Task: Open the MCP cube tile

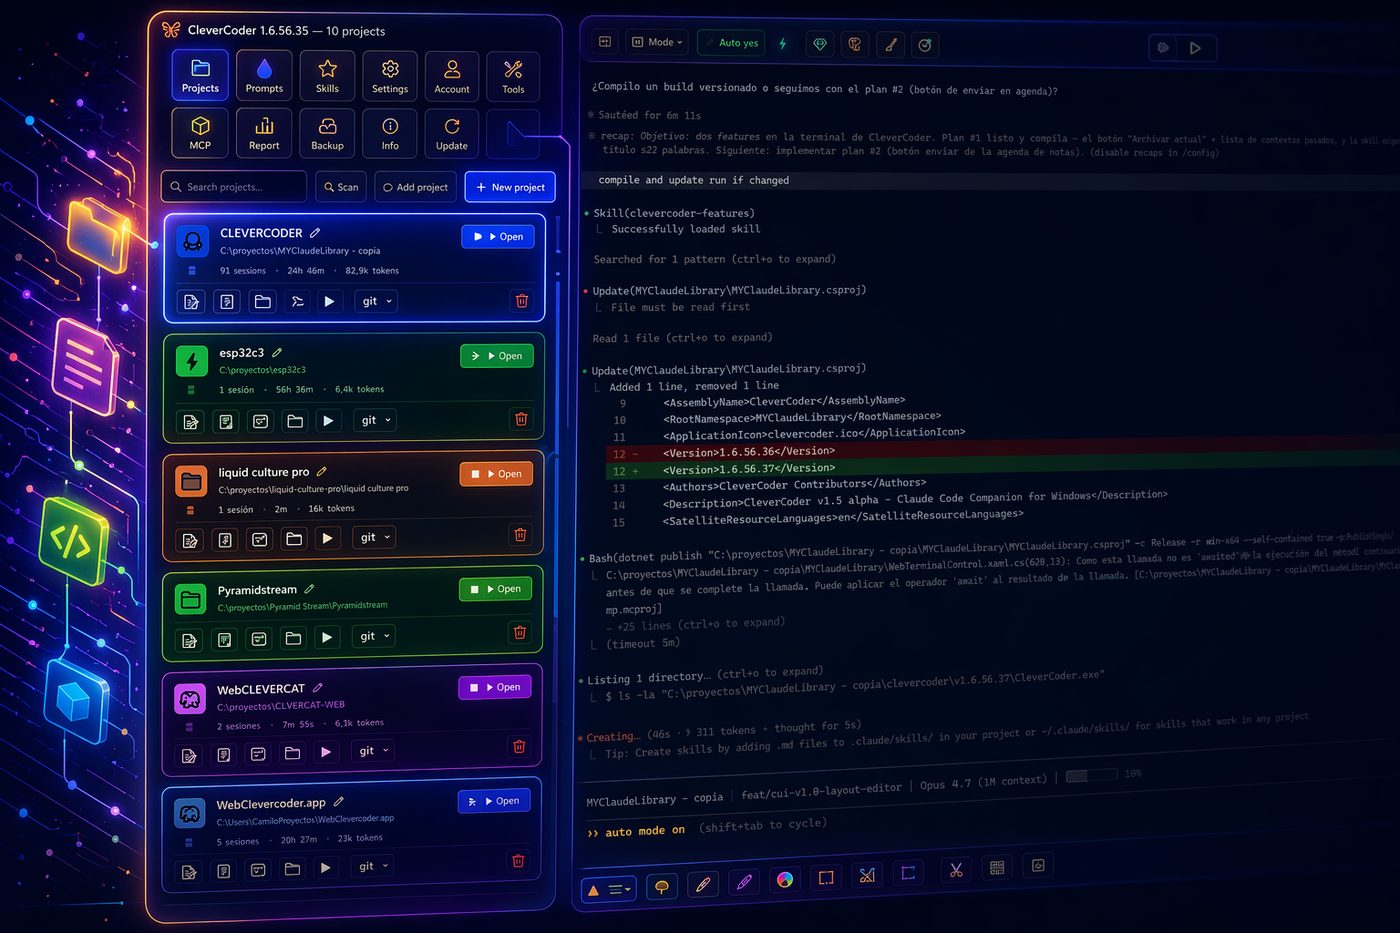Action: pyautogui.click(x=200, y=133)
